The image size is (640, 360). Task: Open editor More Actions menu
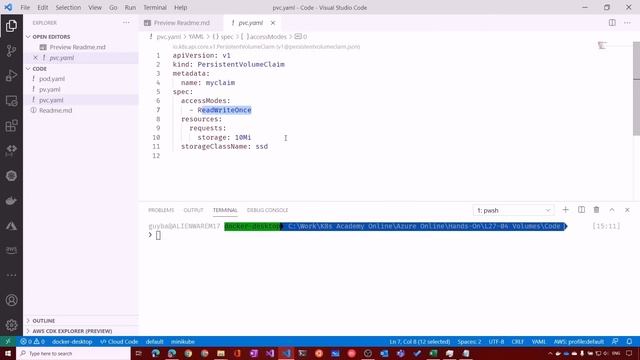tap(627, 23)
